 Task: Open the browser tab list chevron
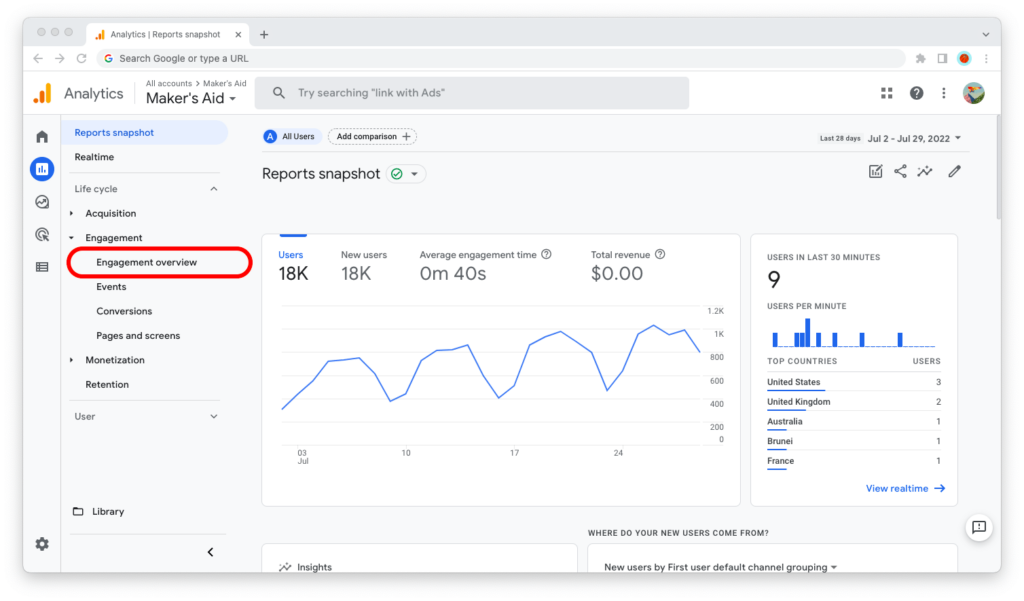pyautogui.click(x=985, y=35)
